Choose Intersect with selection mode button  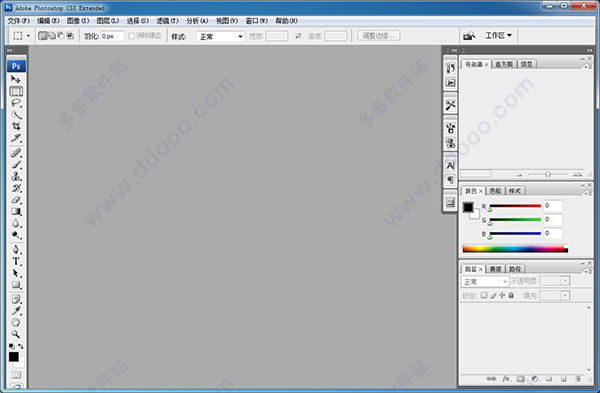(70, 36)
